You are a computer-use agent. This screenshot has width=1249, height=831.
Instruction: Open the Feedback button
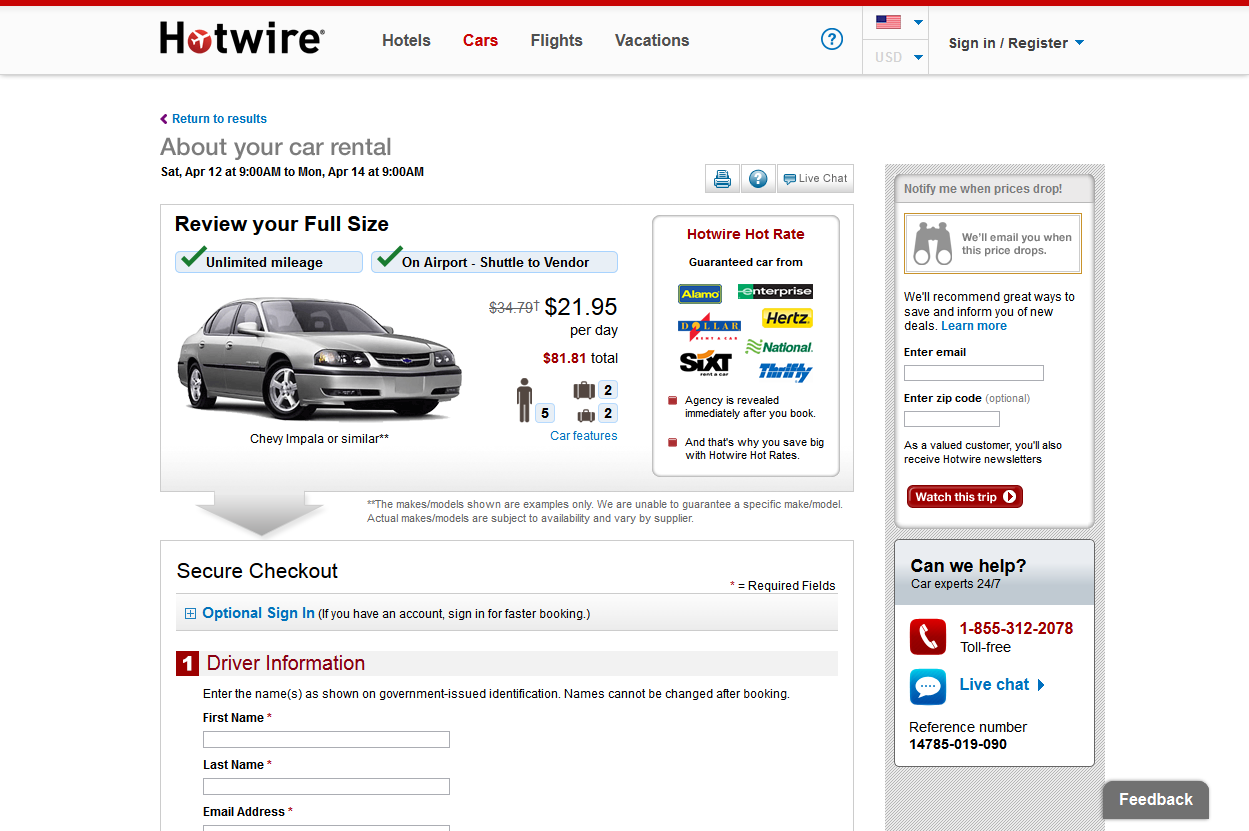(x=1156, y=799)
